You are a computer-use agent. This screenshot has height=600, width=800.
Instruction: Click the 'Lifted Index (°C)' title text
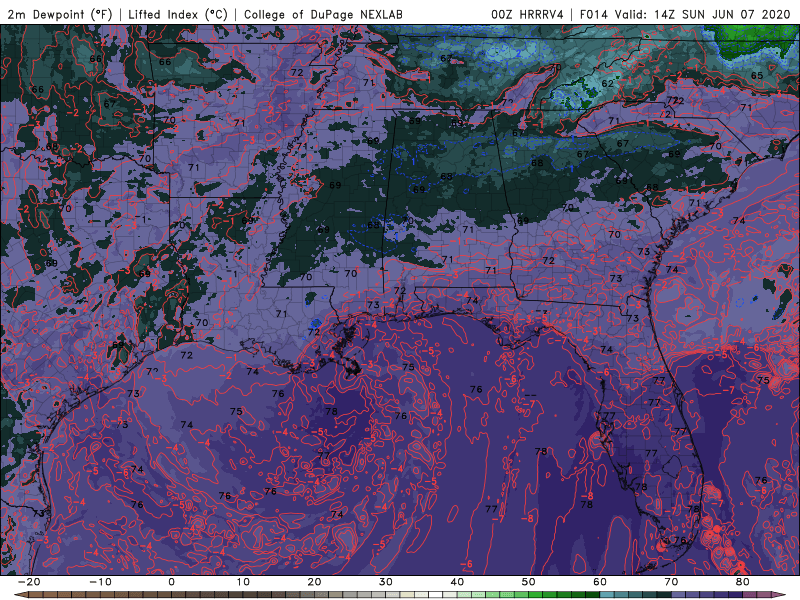pyautogui.click(x=178, y=14)
